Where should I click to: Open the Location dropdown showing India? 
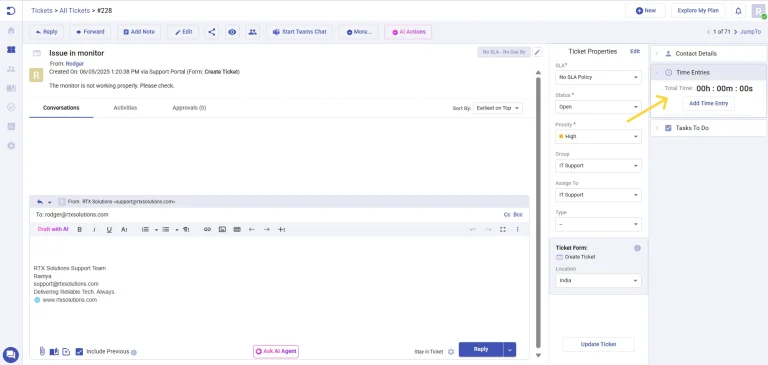point(598,281)
